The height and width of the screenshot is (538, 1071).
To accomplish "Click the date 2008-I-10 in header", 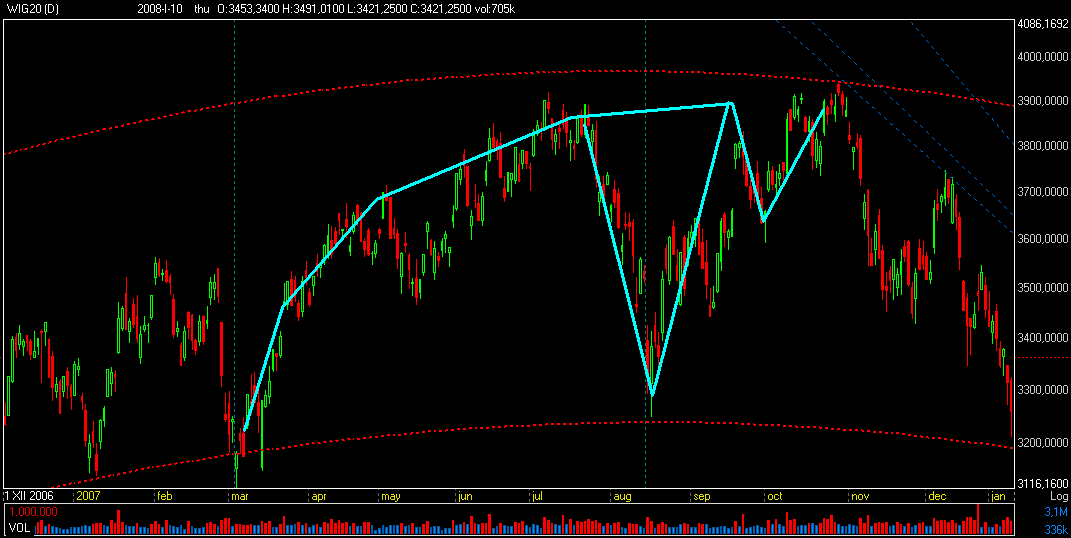I will click(161, 10).
